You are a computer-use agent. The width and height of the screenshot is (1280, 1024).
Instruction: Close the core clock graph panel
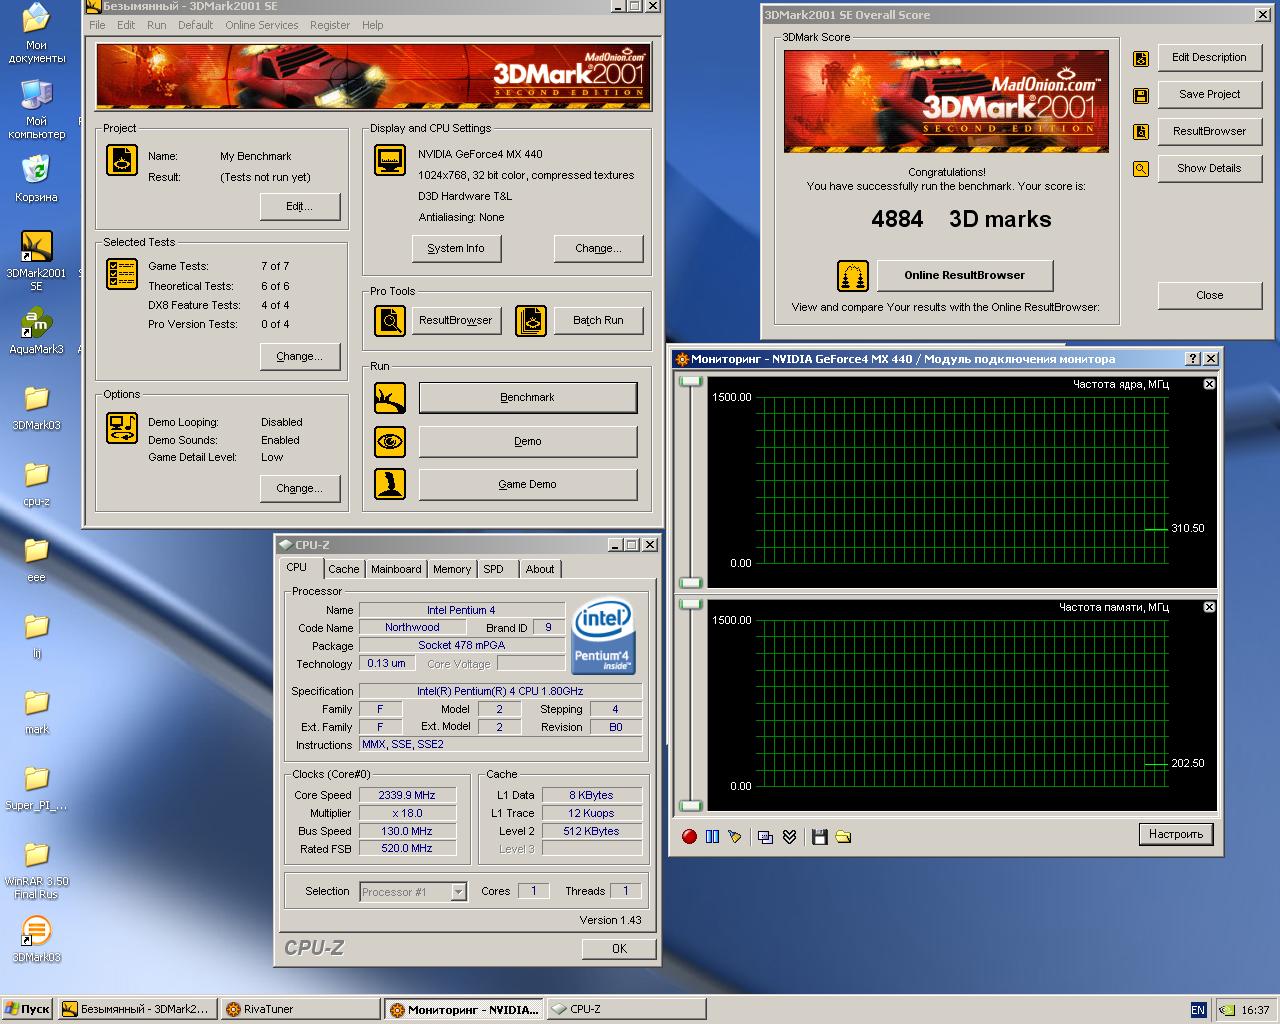[1209, 384]
